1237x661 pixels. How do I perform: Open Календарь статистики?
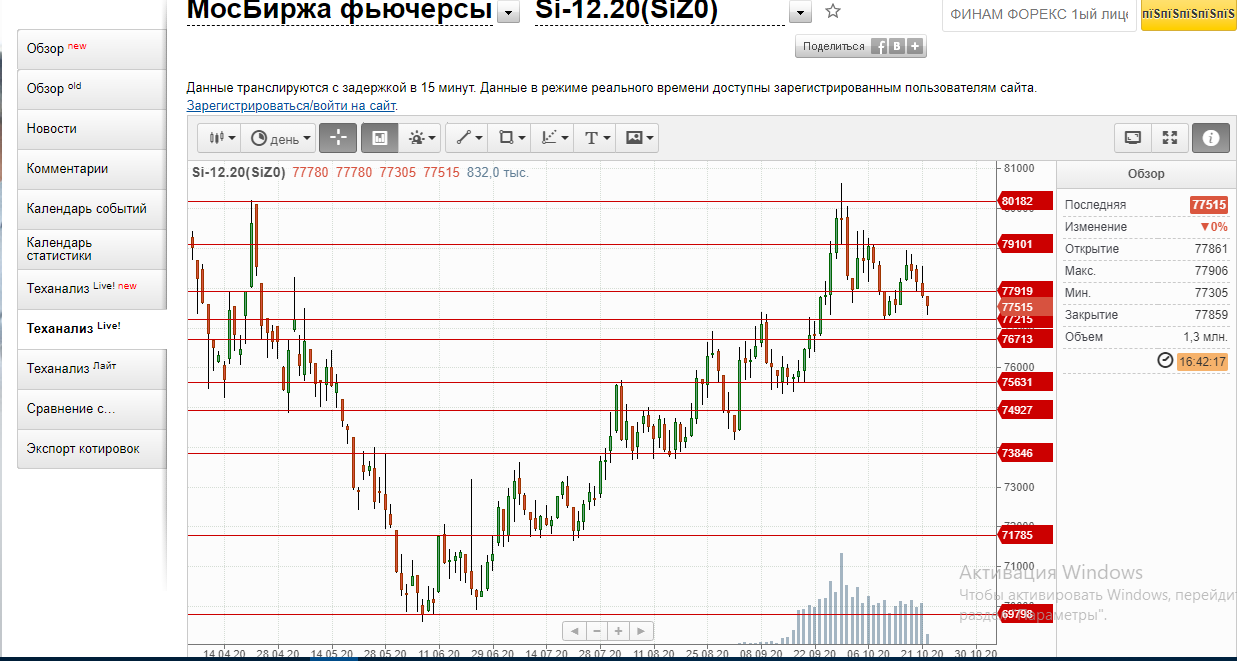[92, 249]
